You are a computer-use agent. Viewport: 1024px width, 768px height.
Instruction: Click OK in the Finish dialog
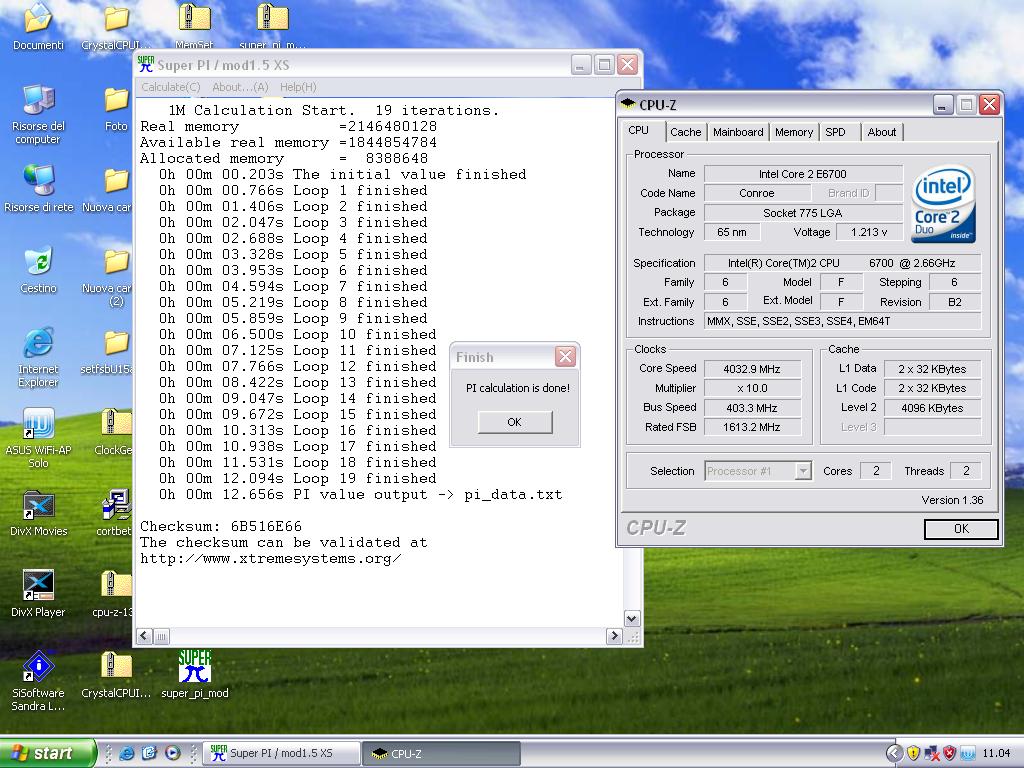click(515, 422)
